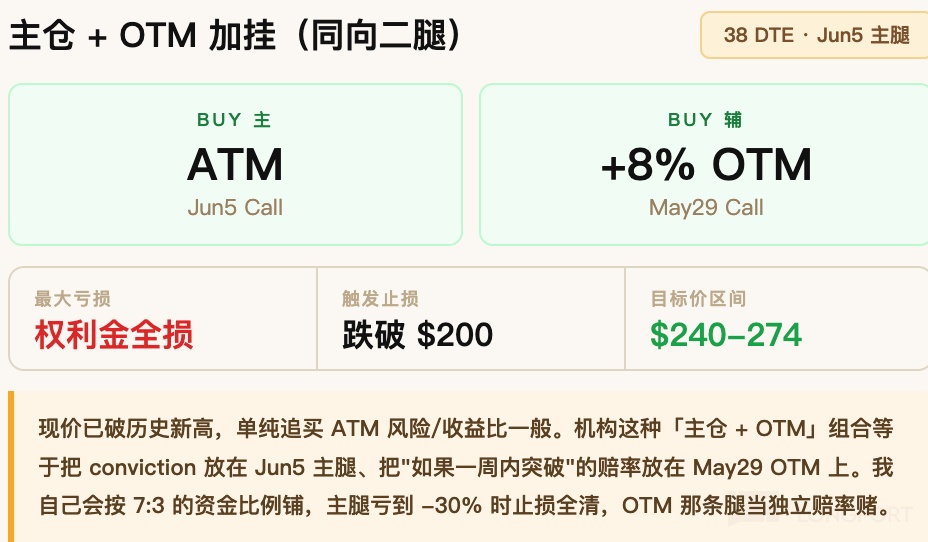
Task: Click the green "$240–274" target price
Action: (726, 334)
